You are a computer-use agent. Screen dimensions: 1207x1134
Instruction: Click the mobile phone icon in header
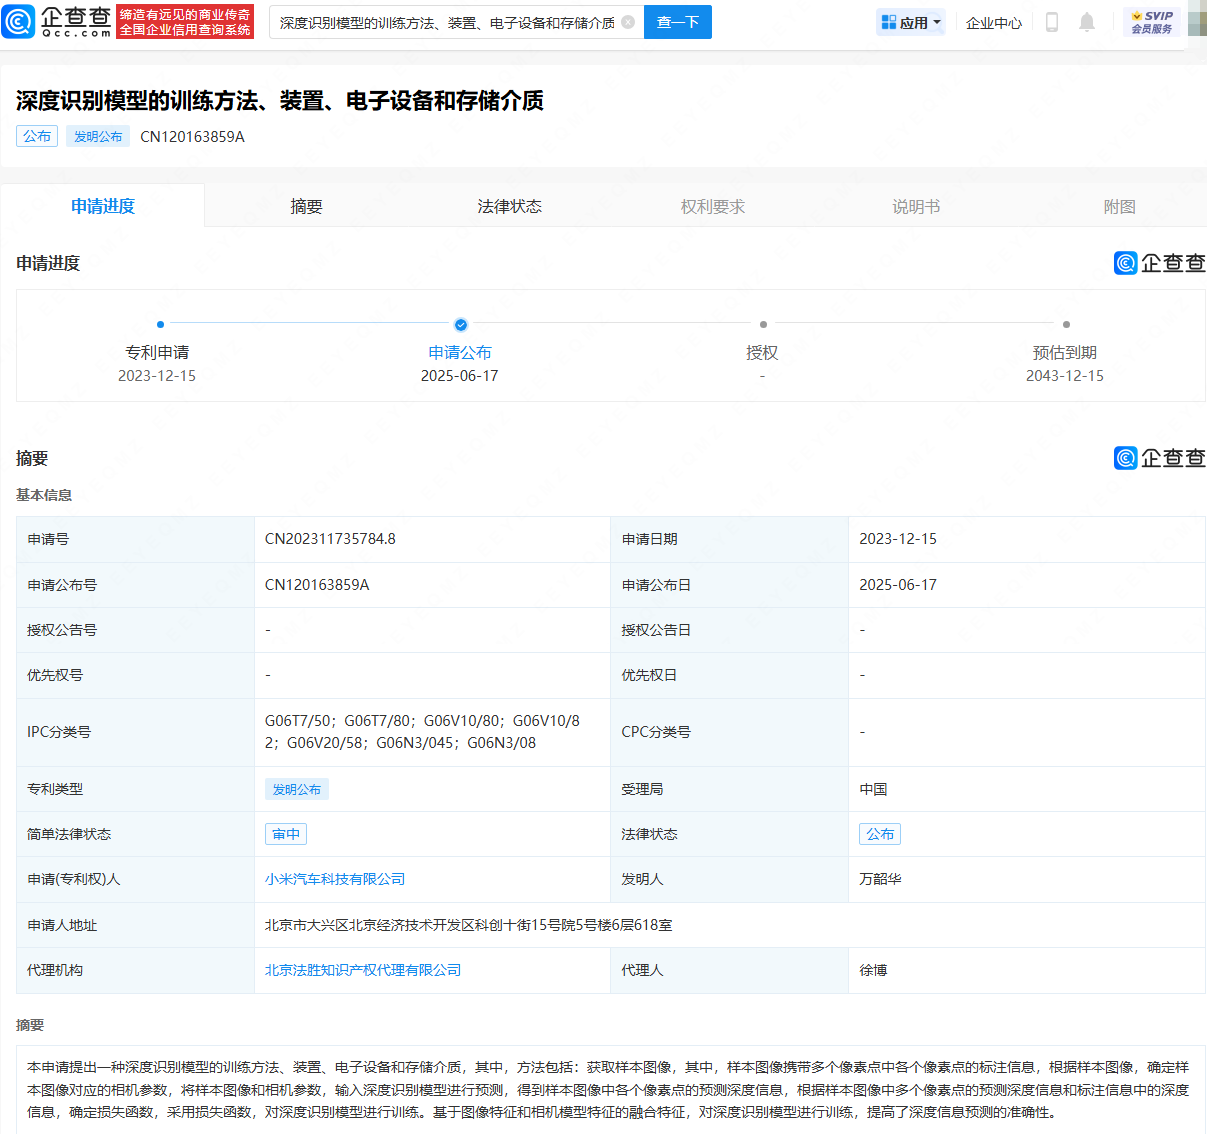click(1052, 22)
